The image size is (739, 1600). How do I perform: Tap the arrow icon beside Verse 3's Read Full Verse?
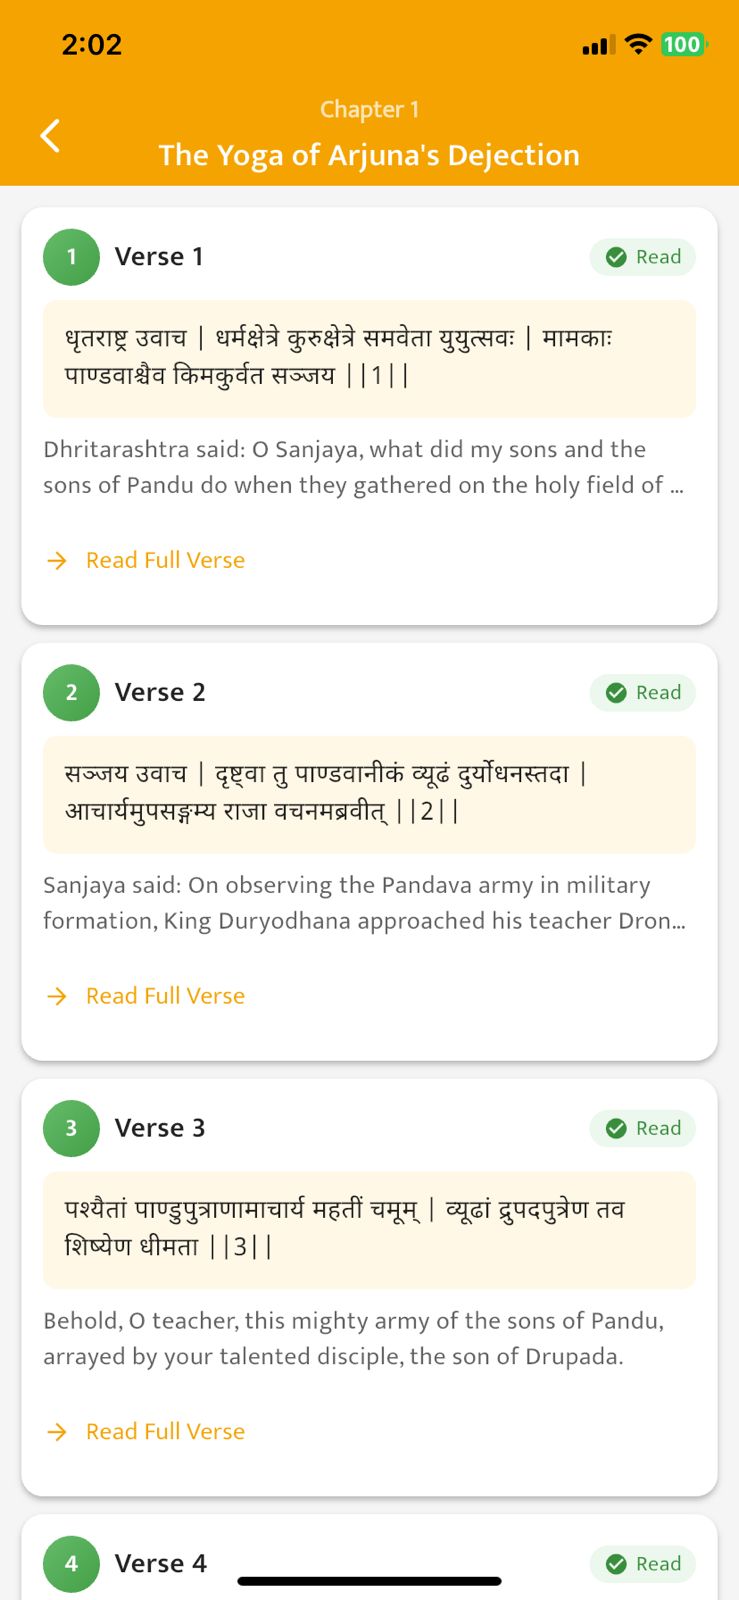tap(57, 1432)
